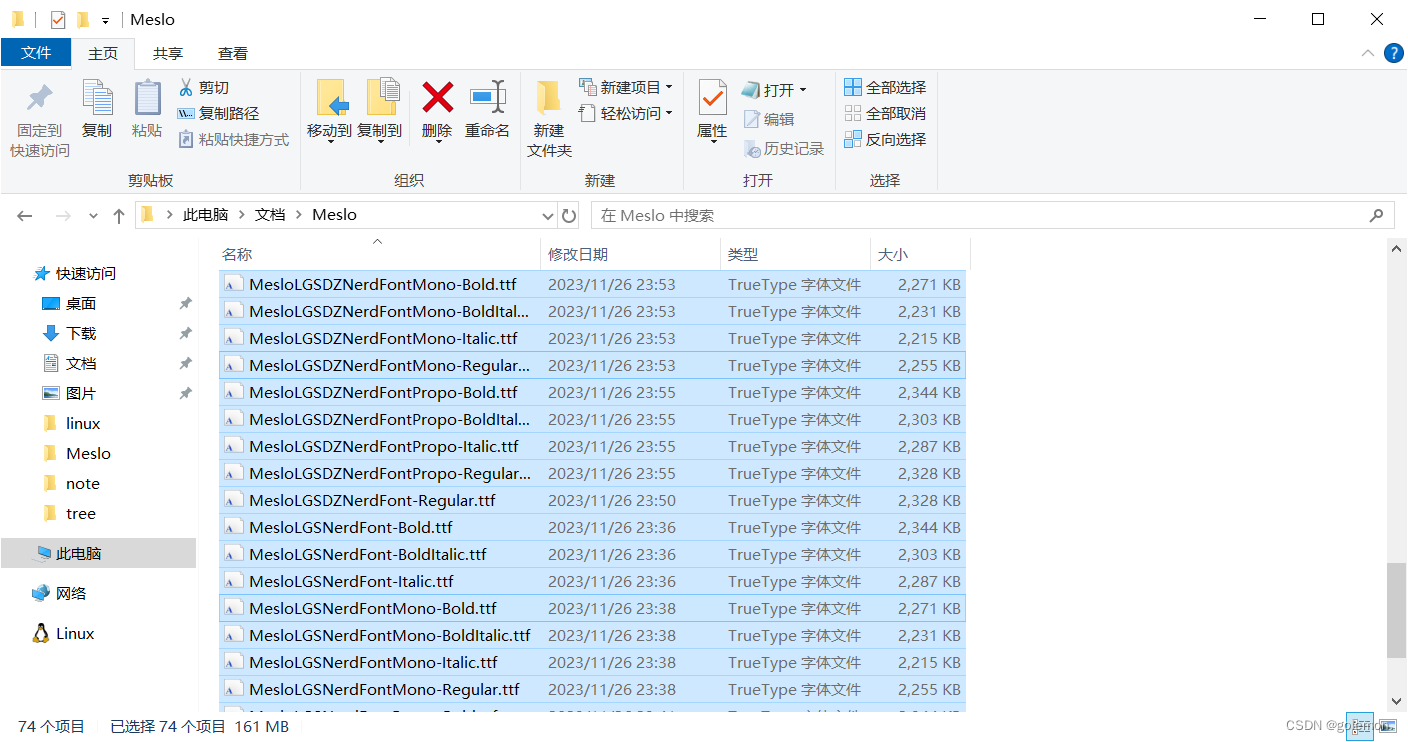Open tree folder in navigation pane
Screen dimensions: 1408x742
point(81,513)
